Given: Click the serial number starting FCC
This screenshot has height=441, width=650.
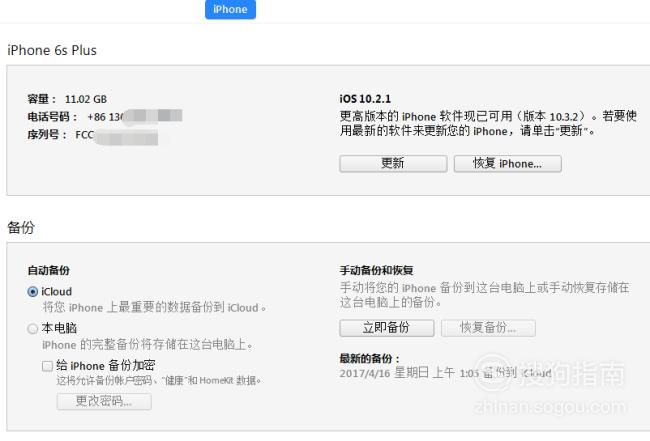Looking at the screenshot, I should pyautogui.click(x=116, y=135).
